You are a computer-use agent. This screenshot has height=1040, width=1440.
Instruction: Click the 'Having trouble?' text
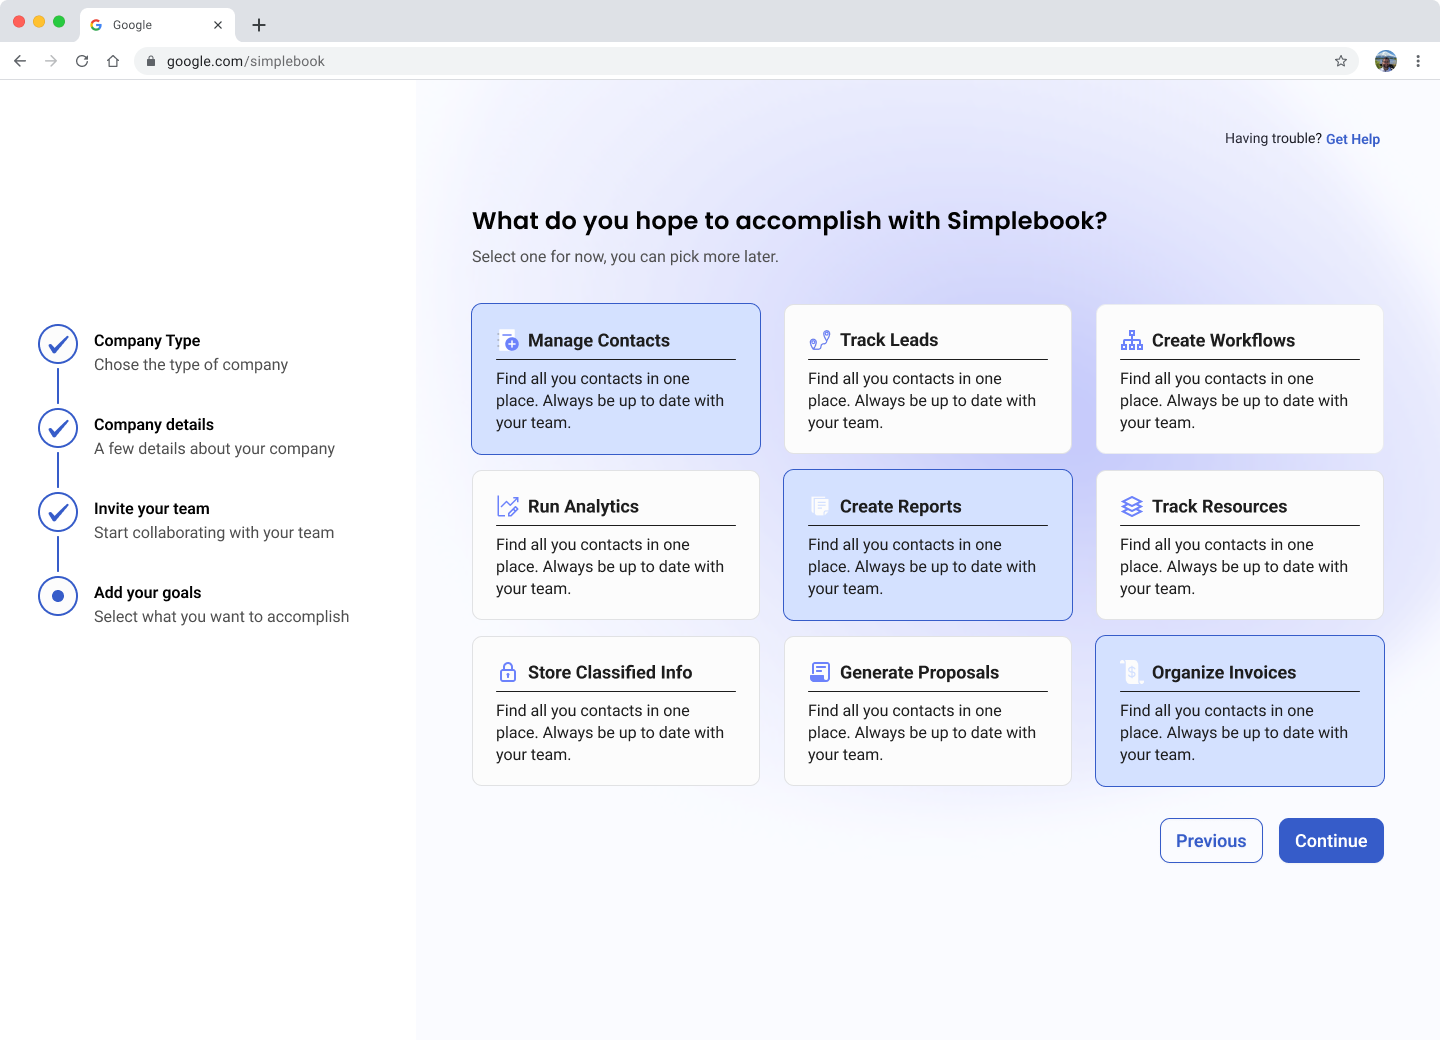[x=1273, y=138]
